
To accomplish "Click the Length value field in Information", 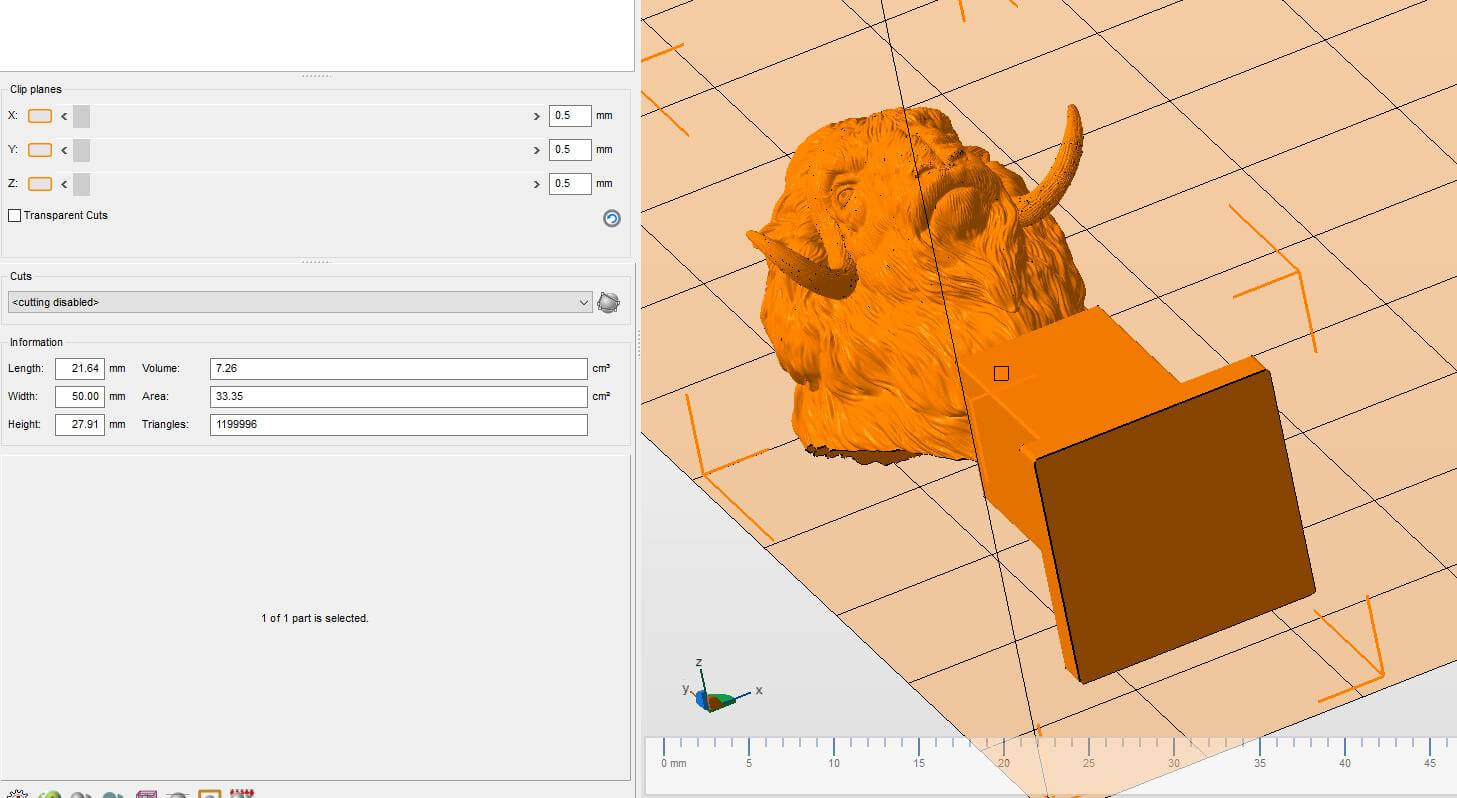I will (x=80, y=369).
